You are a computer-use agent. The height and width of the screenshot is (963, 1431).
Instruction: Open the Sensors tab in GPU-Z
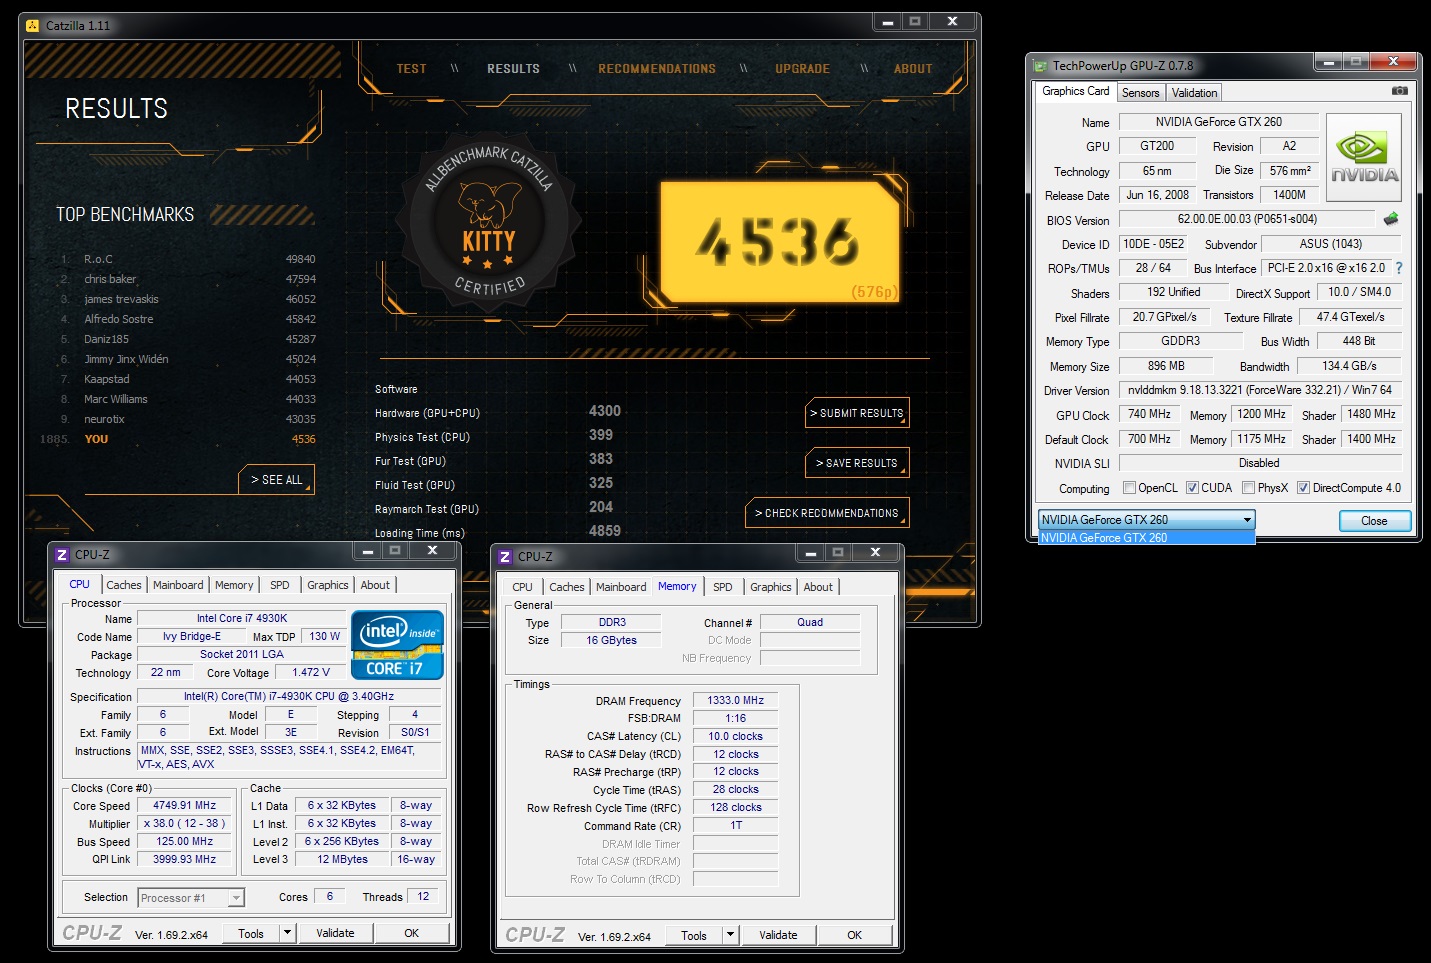pos(1140,93)
